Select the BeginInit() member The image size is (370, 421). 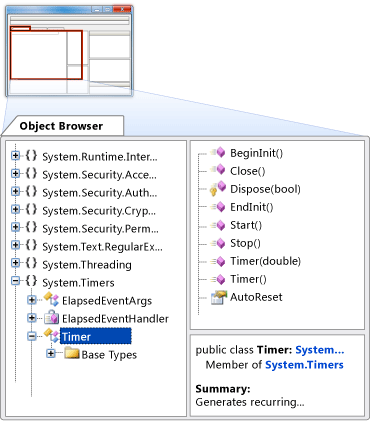tap(256, 153)
